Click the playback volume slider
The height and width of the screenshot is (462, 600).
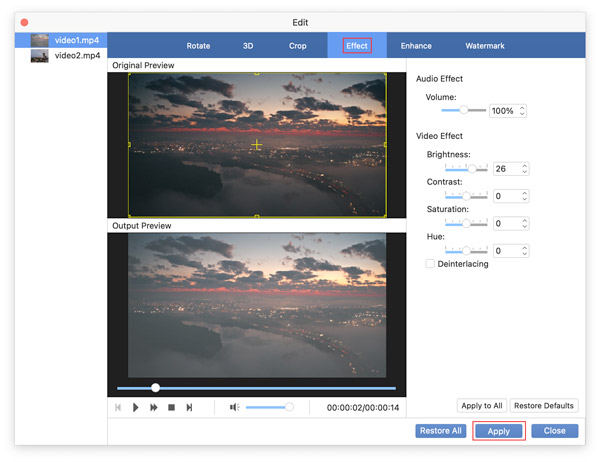[269, 407]
